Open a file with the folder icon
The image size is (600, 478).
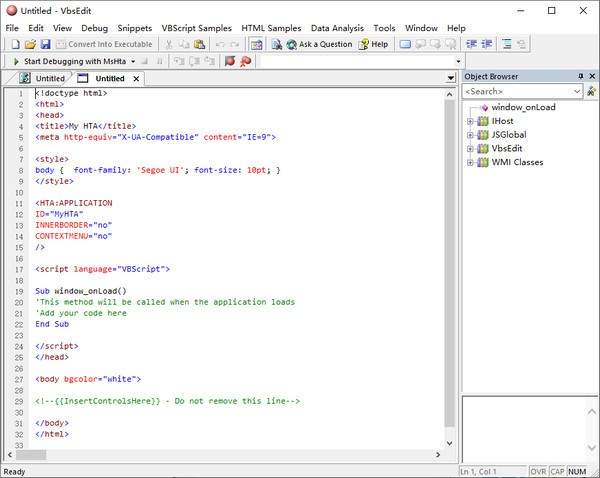(x=30, y=45)
